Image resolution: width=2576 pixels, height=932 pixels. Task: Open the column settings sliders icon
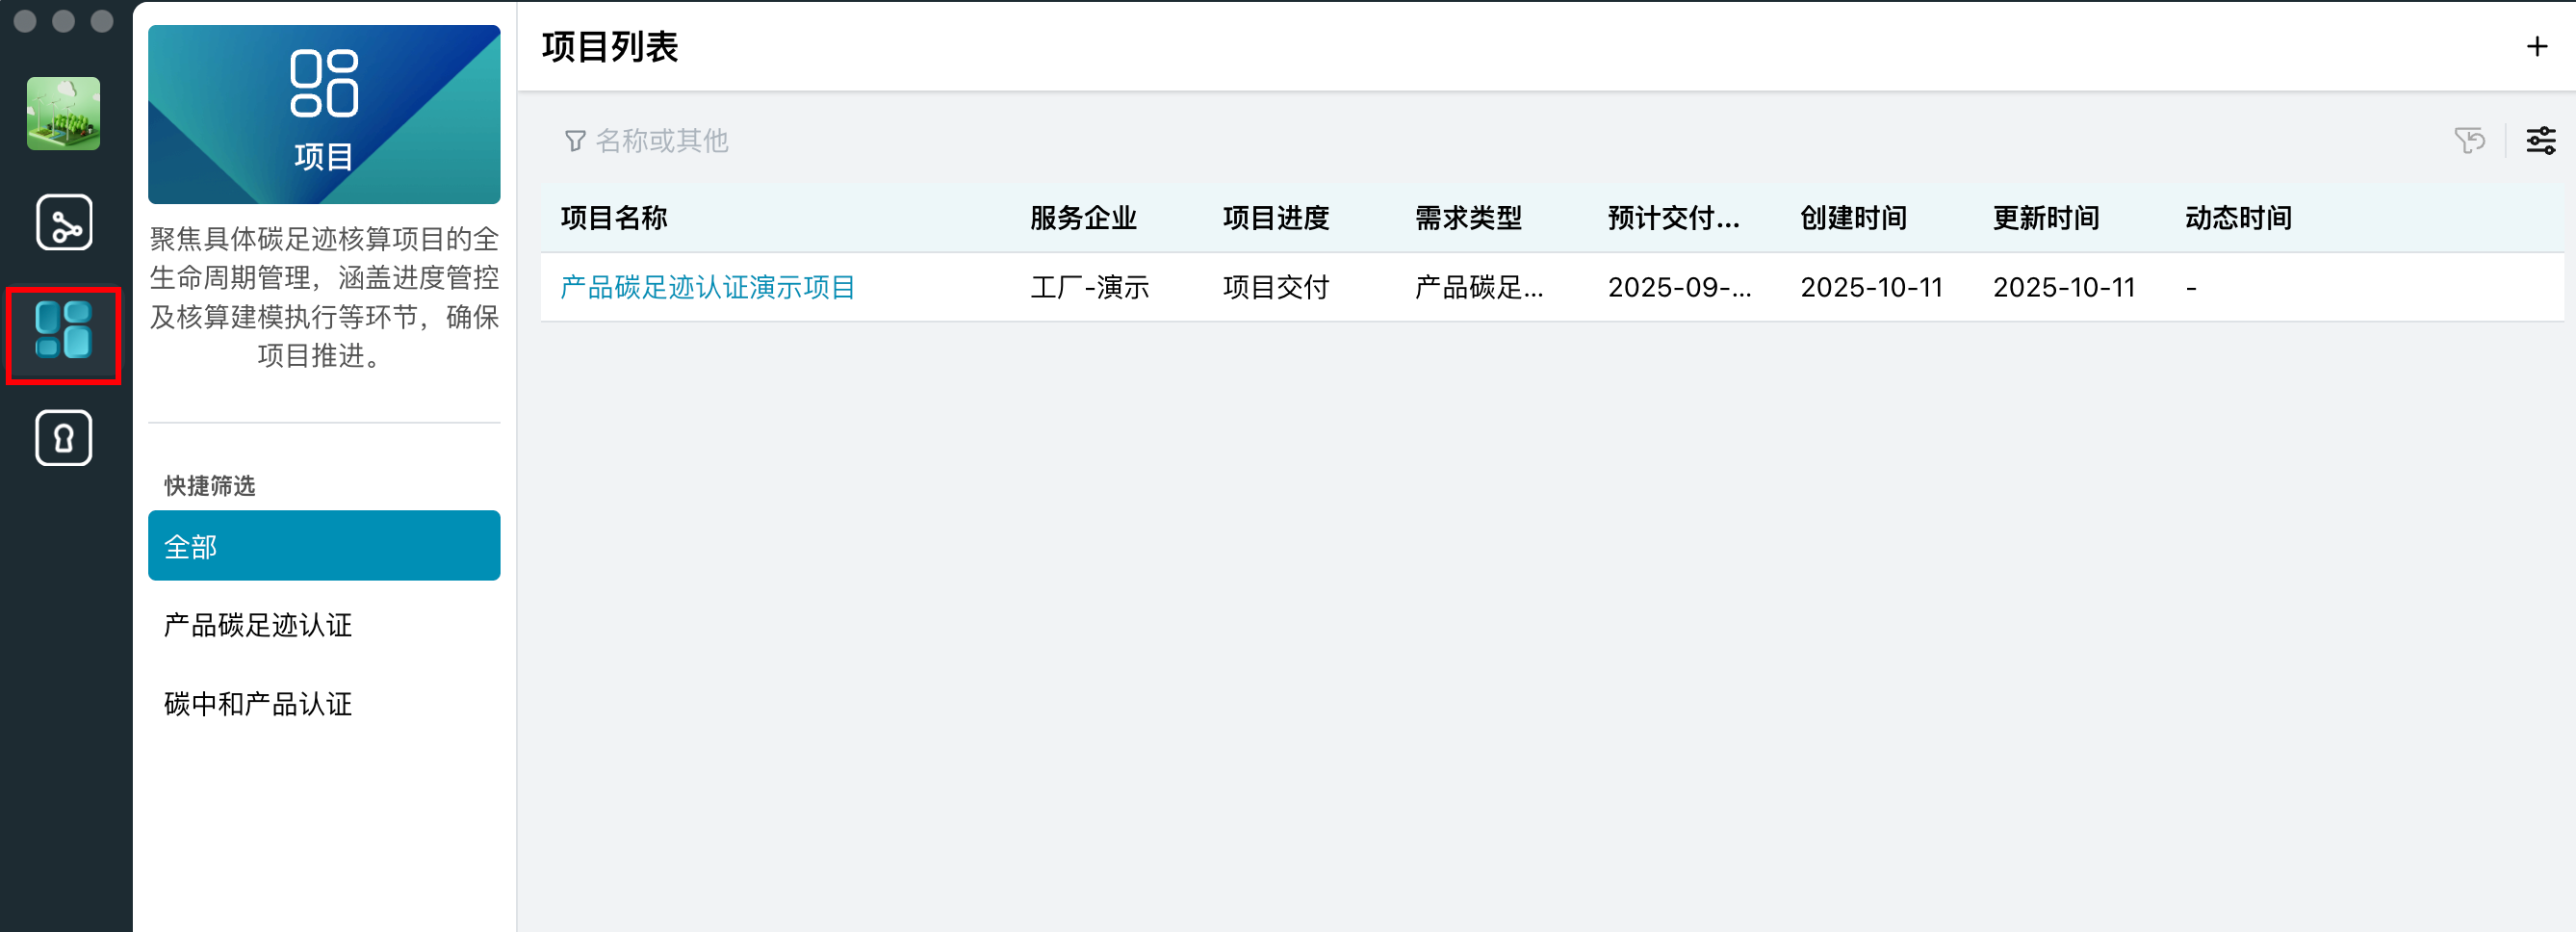pyautogui.click(x=2540, y=141)
